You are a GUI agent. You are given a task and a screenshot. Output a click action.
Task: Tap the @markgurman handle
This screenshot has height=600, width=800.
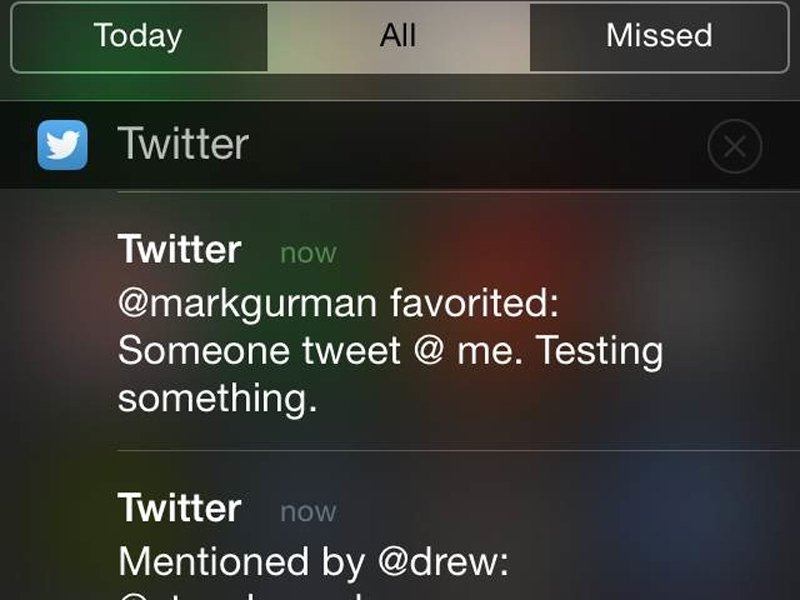247,304
